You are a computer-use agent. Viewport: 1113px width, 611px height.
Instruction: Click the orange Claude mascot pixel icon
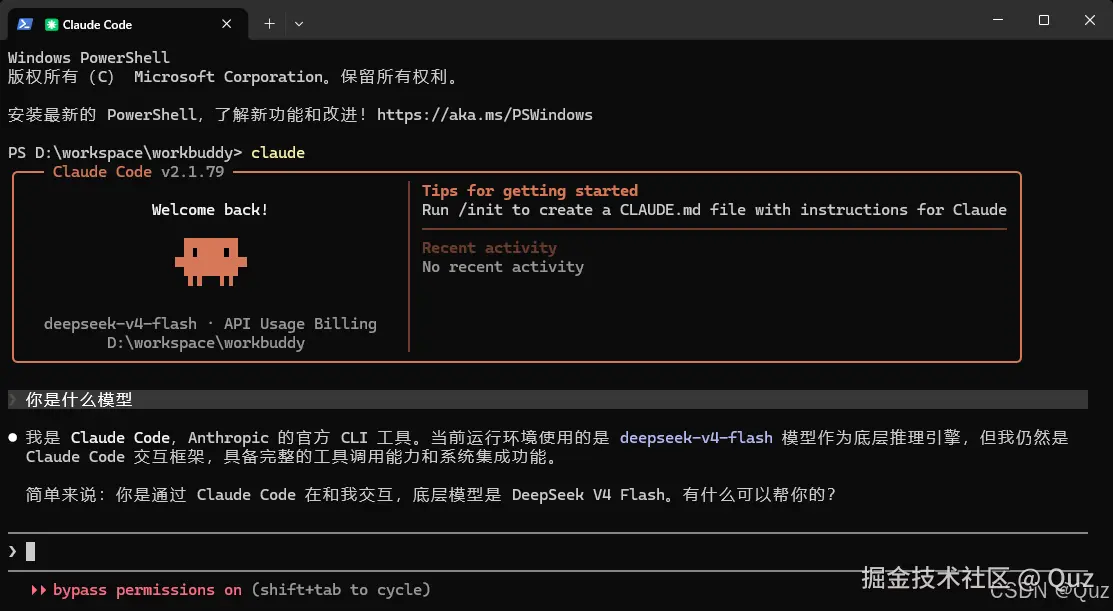tap(211, 262)
